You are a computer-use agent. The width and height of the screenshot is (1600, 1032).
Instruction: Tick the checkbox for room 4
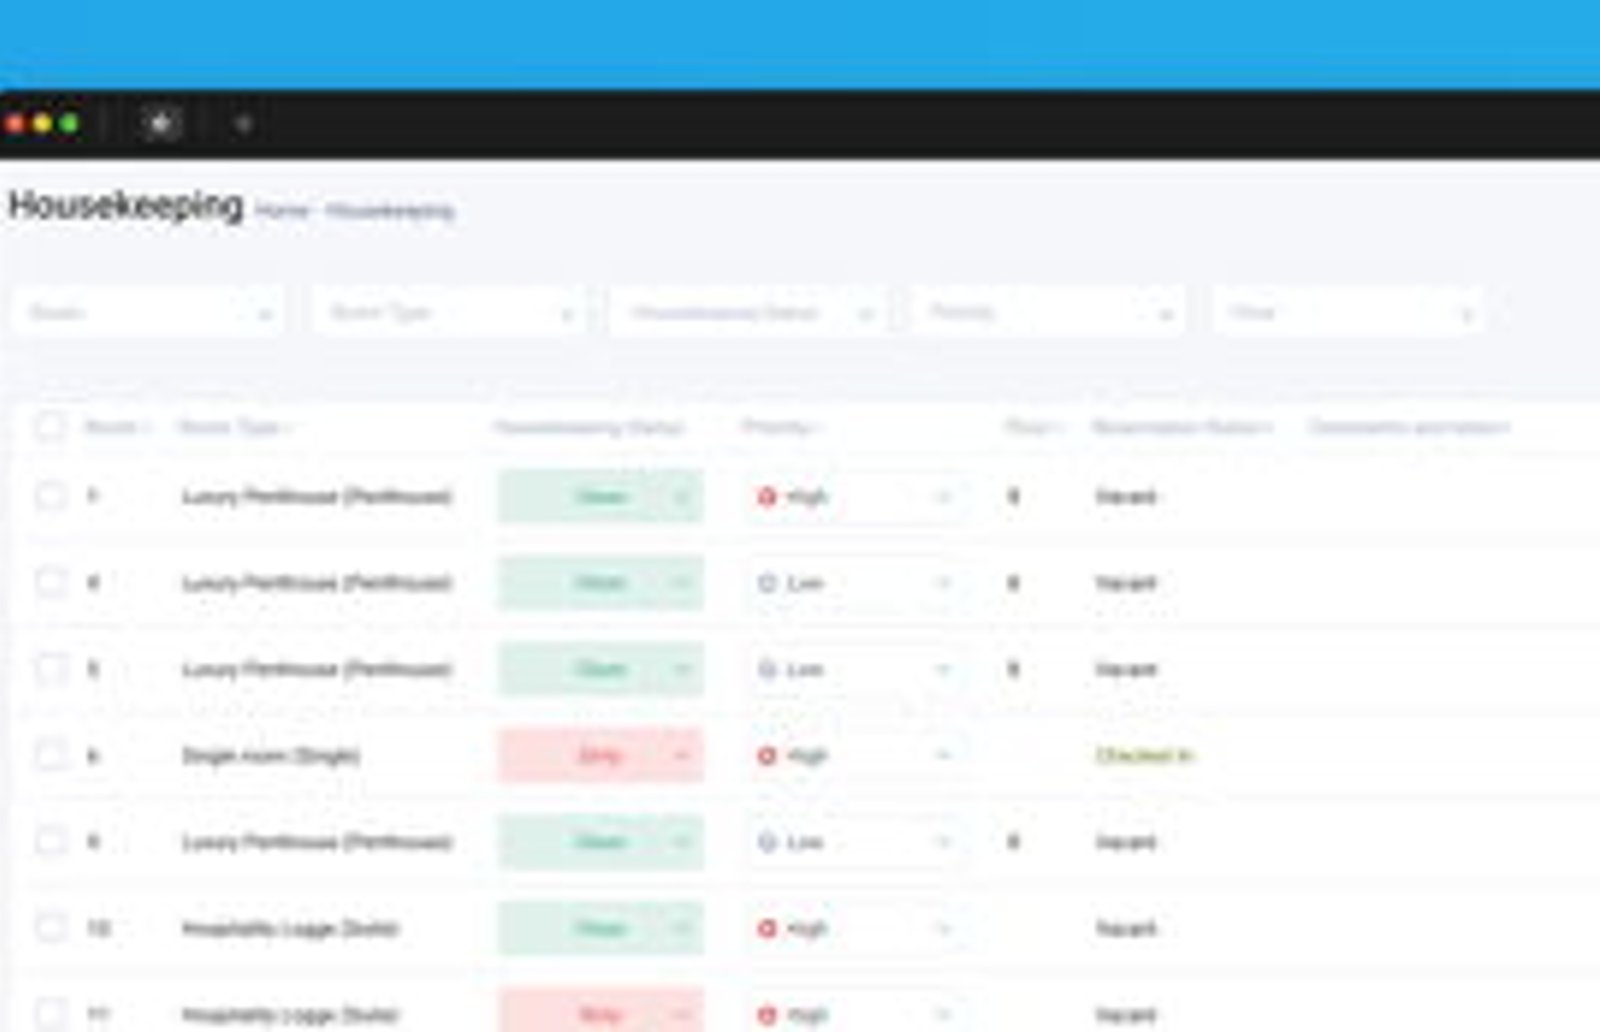point(49,582)
